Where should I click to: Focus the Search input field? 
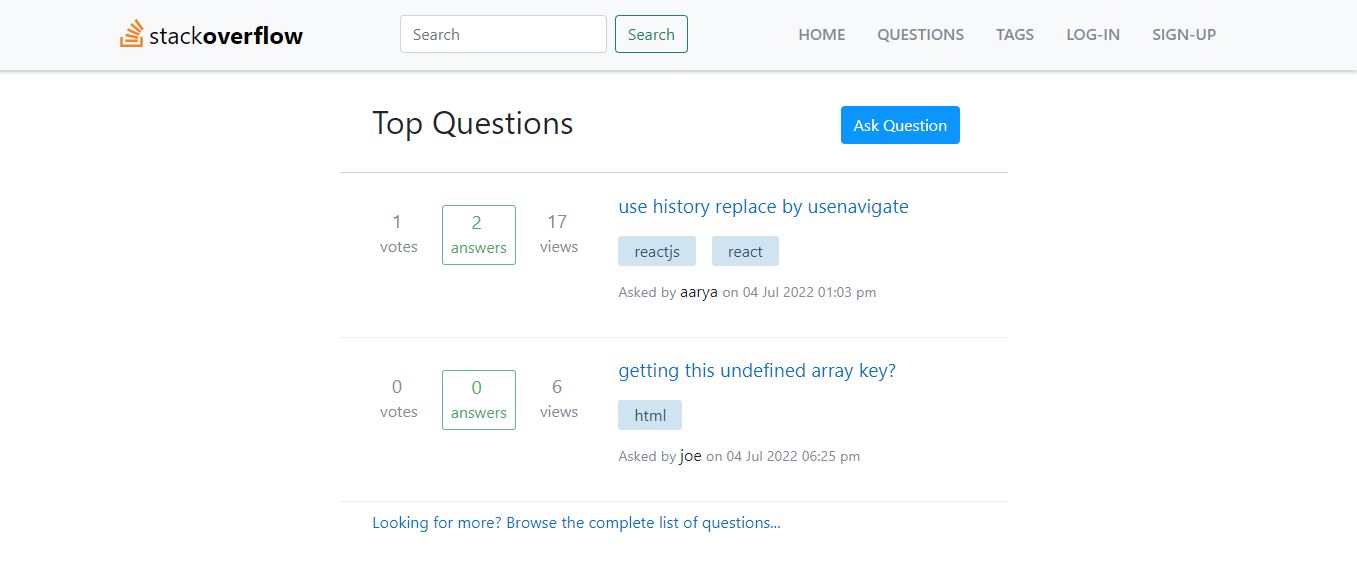click(x=503, y=34)
